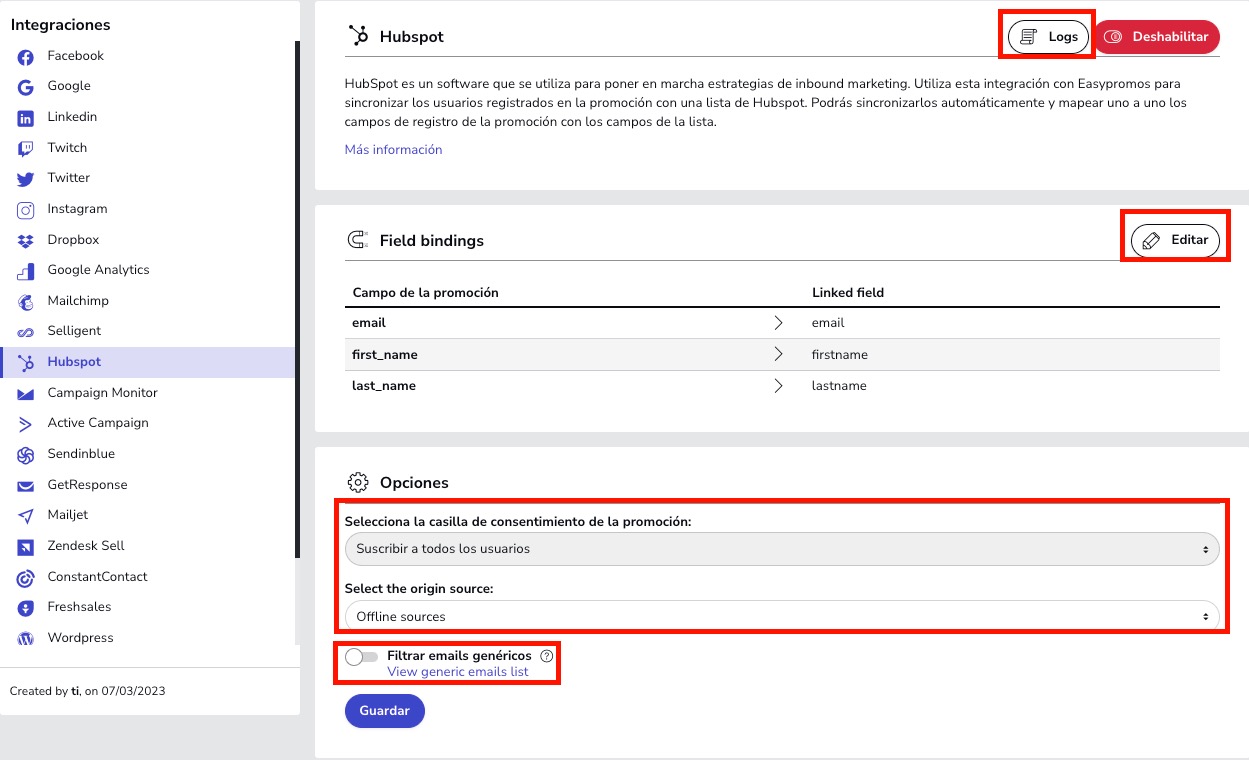The height and width of the screenshot is (760, 1249).
Task: Open the origin source dropdown 'Offline sources'
Action: 782,616
